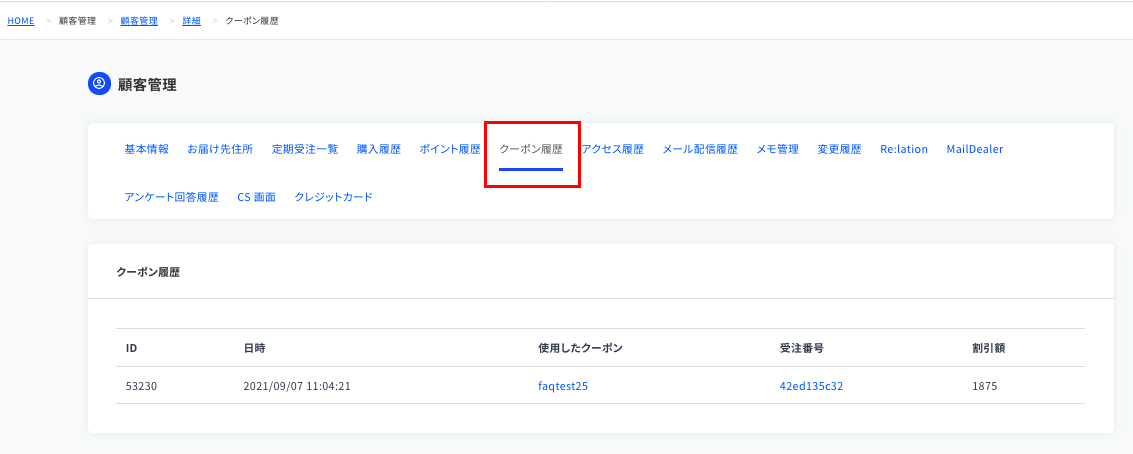Open order number 42ed135c32
Viewport: 1133px width, 454px height.
click(x=811, y=386)
